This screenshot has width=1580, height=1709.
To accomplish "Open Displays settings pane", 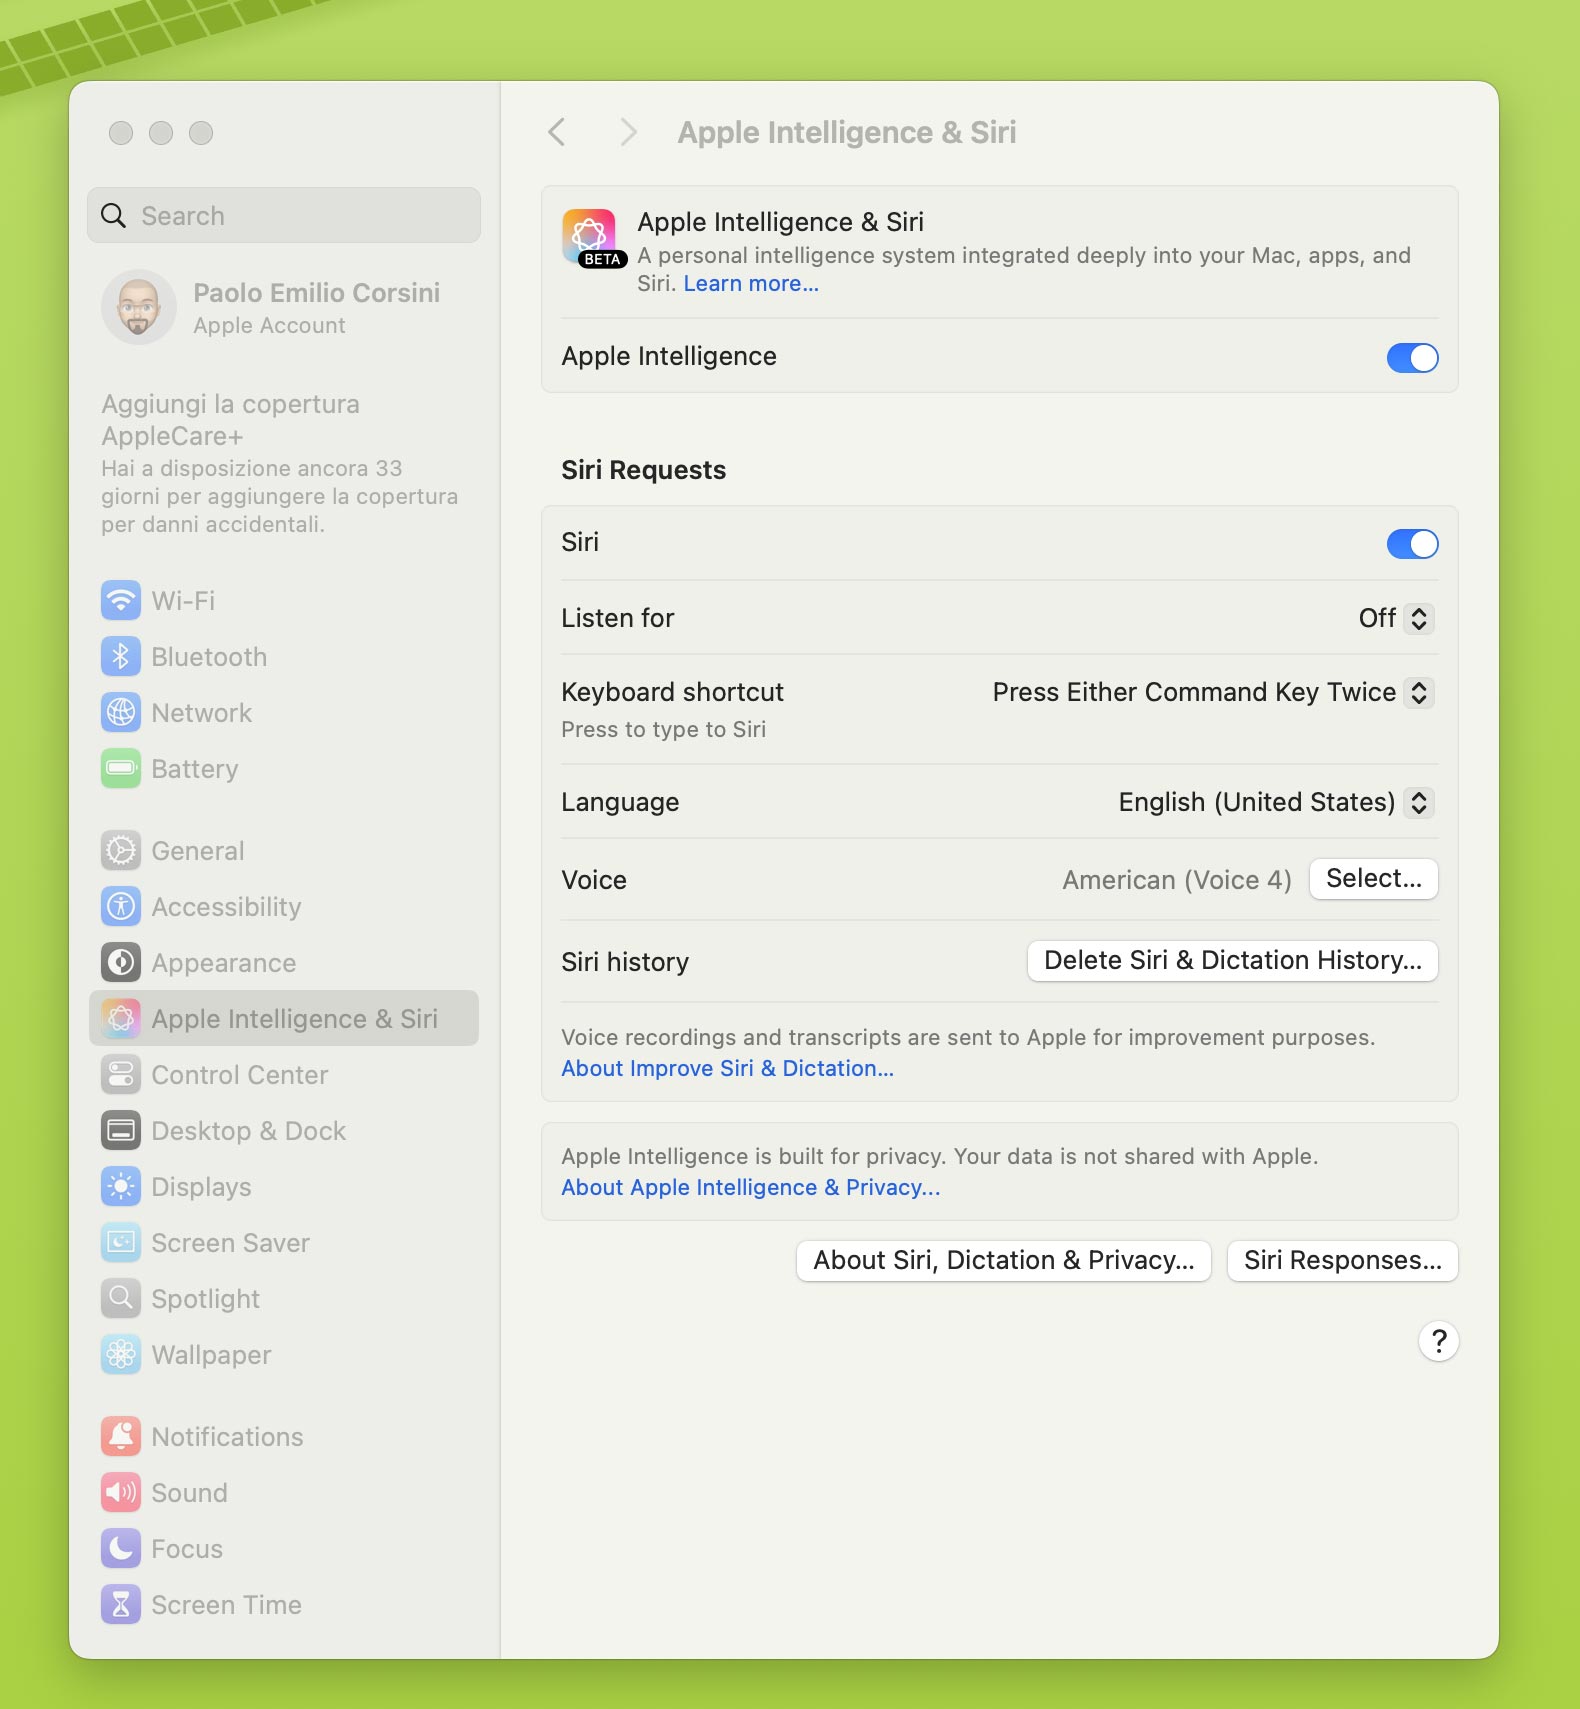I will pos(284,1186).
